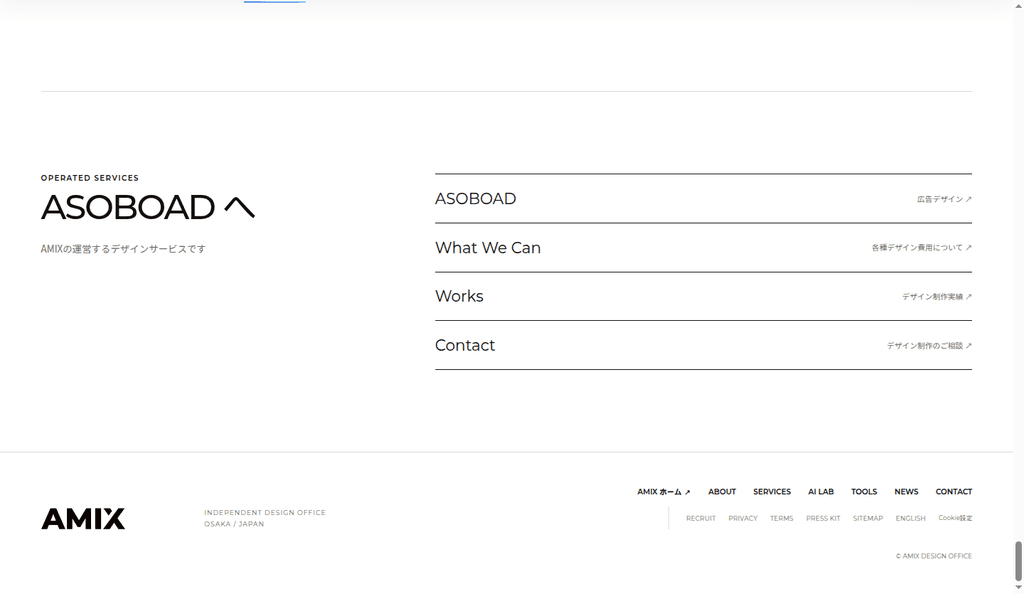The width and height of the screenshot is (1024, 594).
Task: Open Cookie設定 settings link
Action: [x=955, y=518]
